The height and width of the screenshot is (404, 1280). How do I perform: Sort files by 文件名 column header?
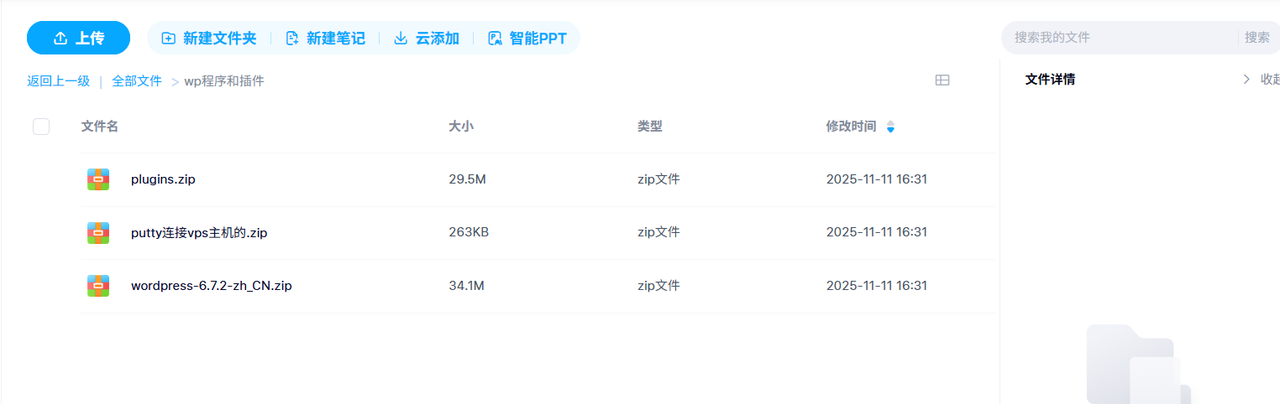point(100,126)
